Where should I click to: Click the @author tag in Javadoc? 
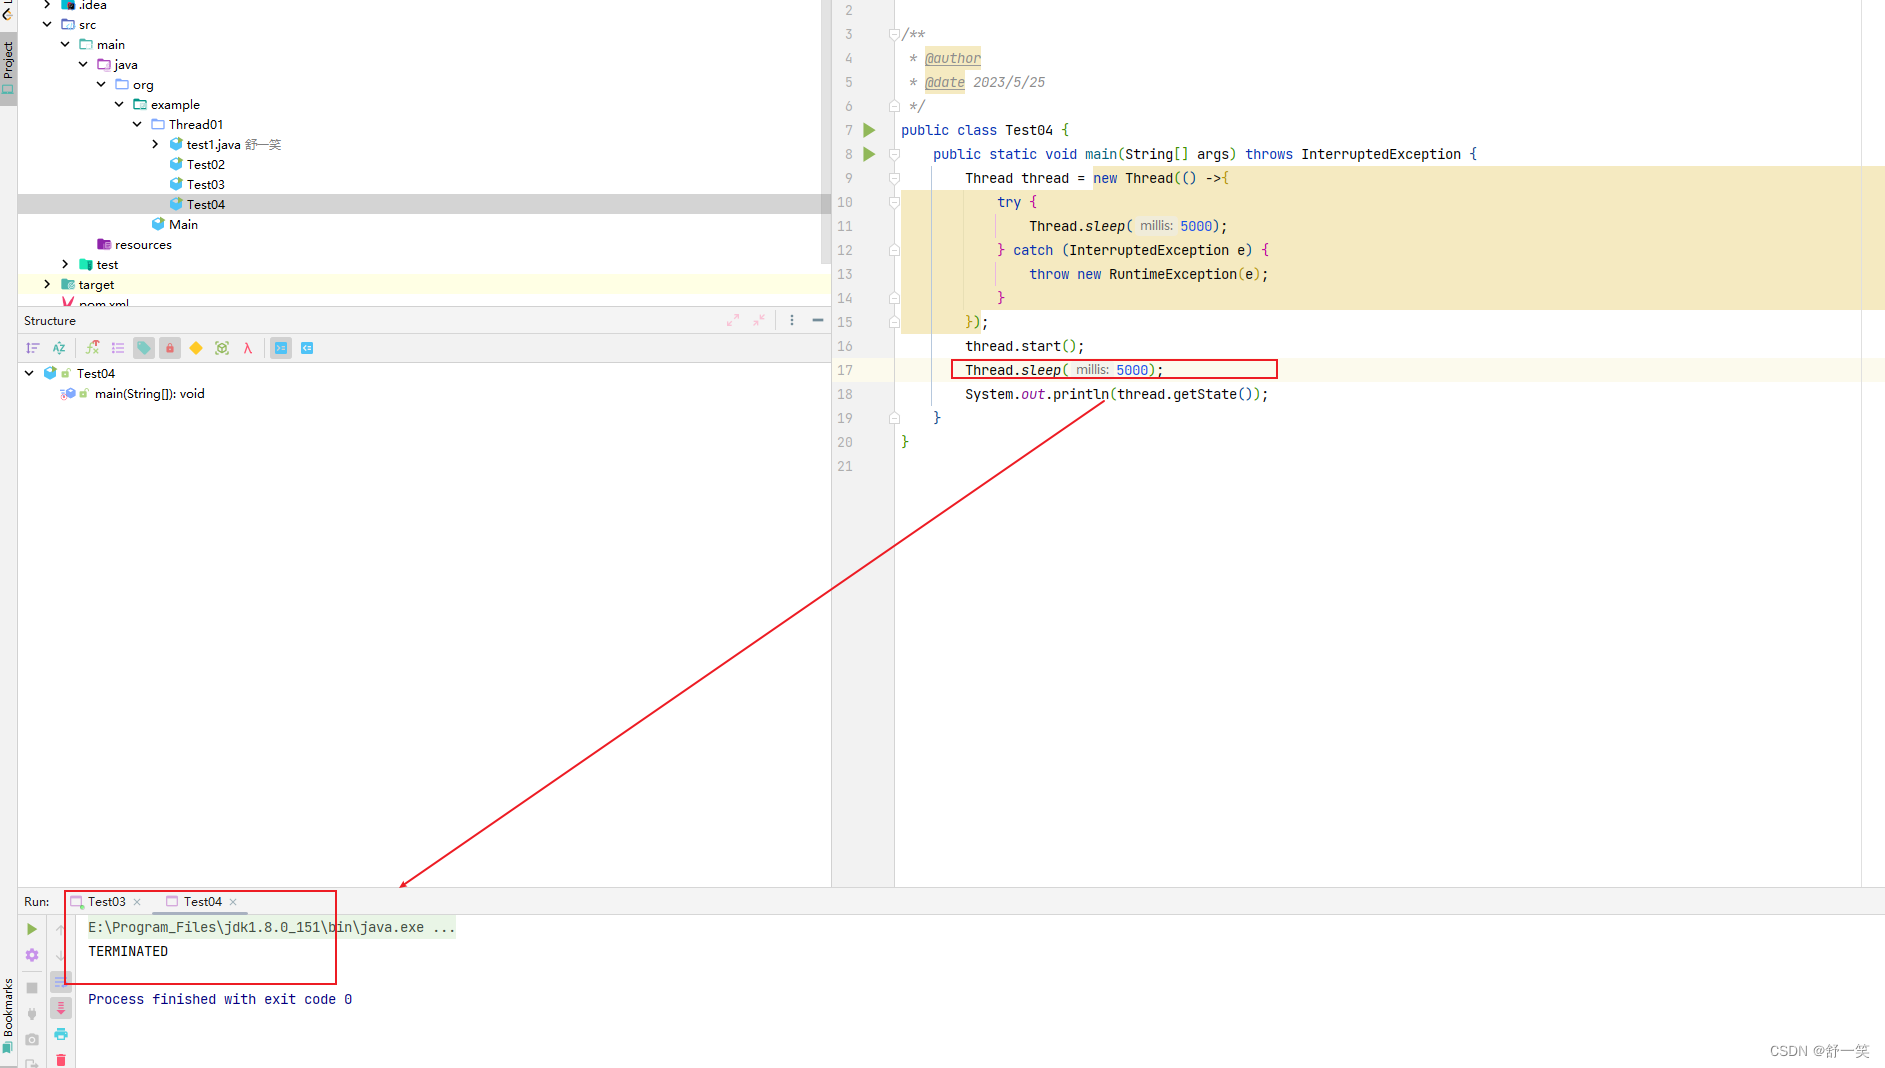pos(953,58)
